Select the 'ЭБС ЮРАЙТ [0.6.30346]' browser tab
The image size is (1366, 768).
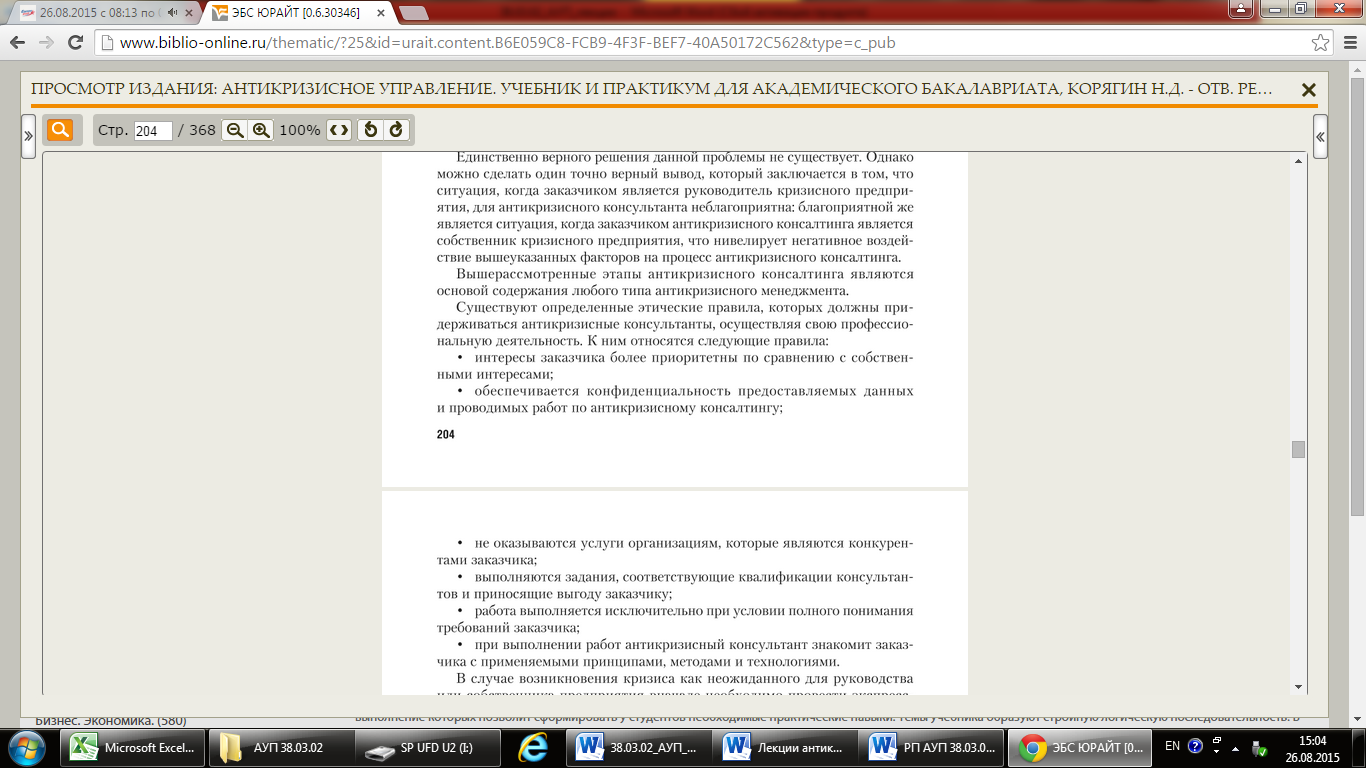(300, 13)
